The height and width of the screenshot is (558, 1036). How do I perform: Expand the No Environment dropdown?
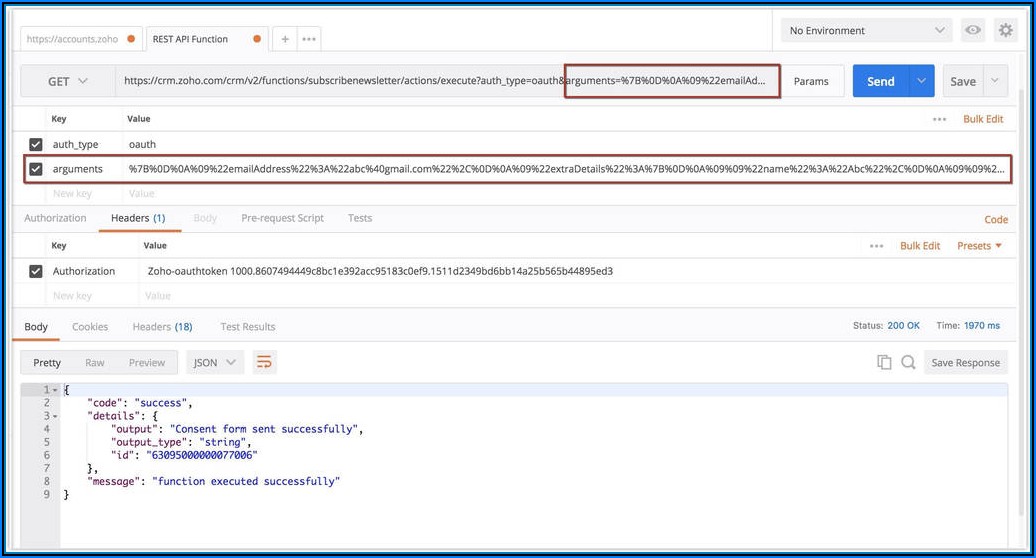click(866, 31)
